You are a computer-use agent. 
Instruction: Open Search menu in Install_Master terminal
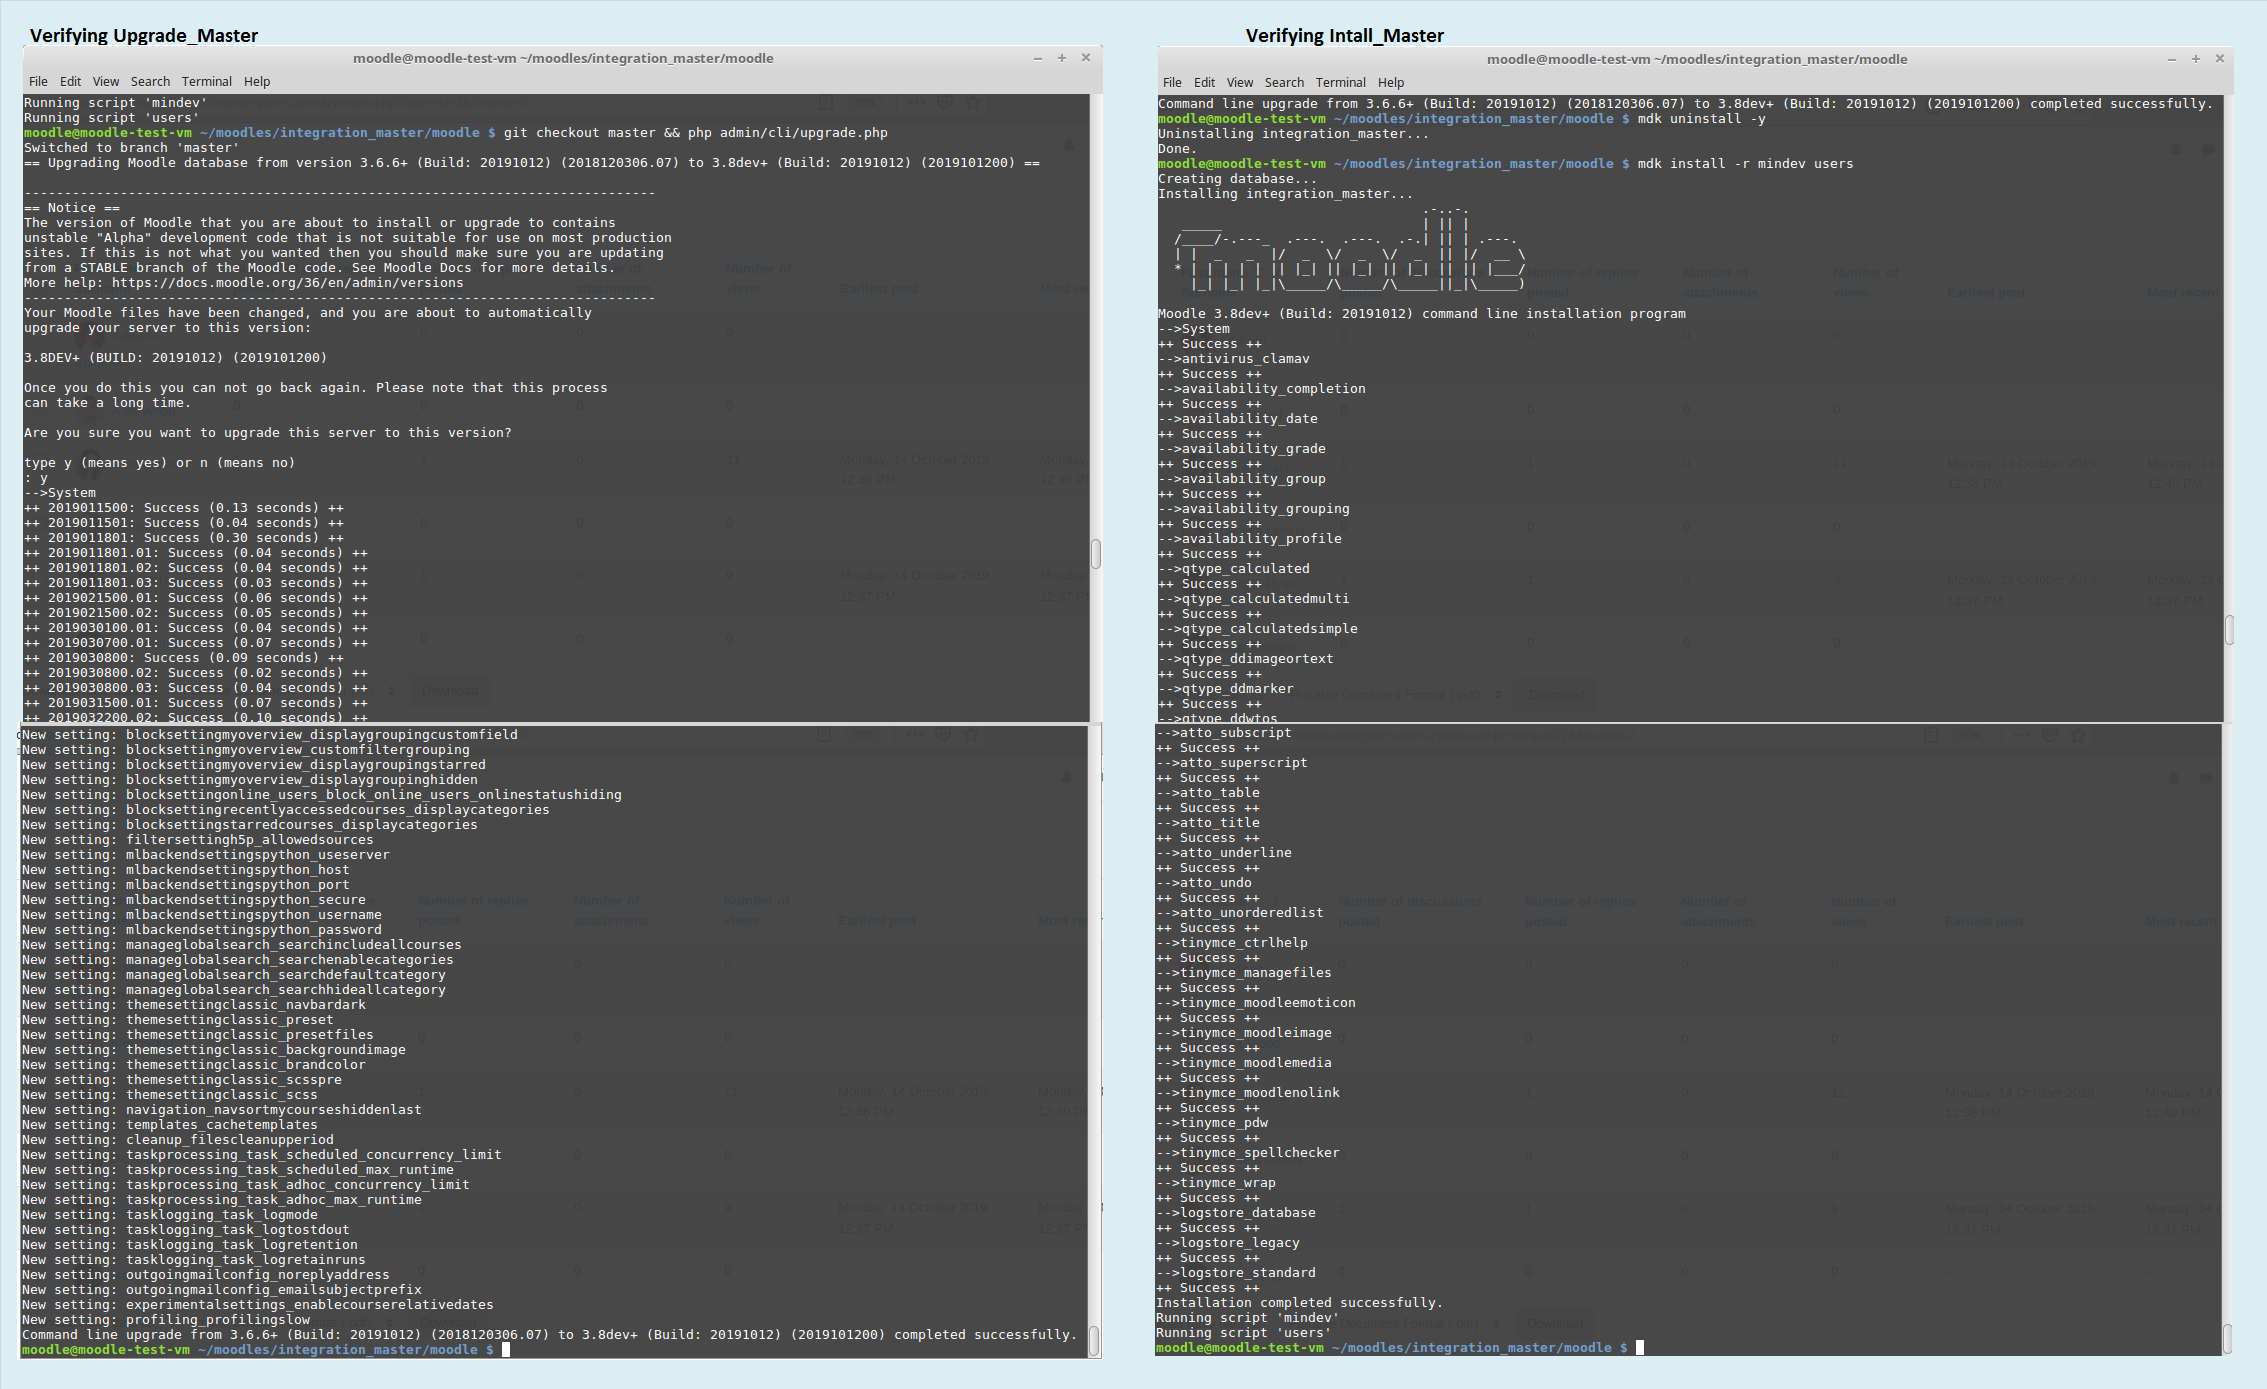pyautogui.click(x=1284, y=83)
